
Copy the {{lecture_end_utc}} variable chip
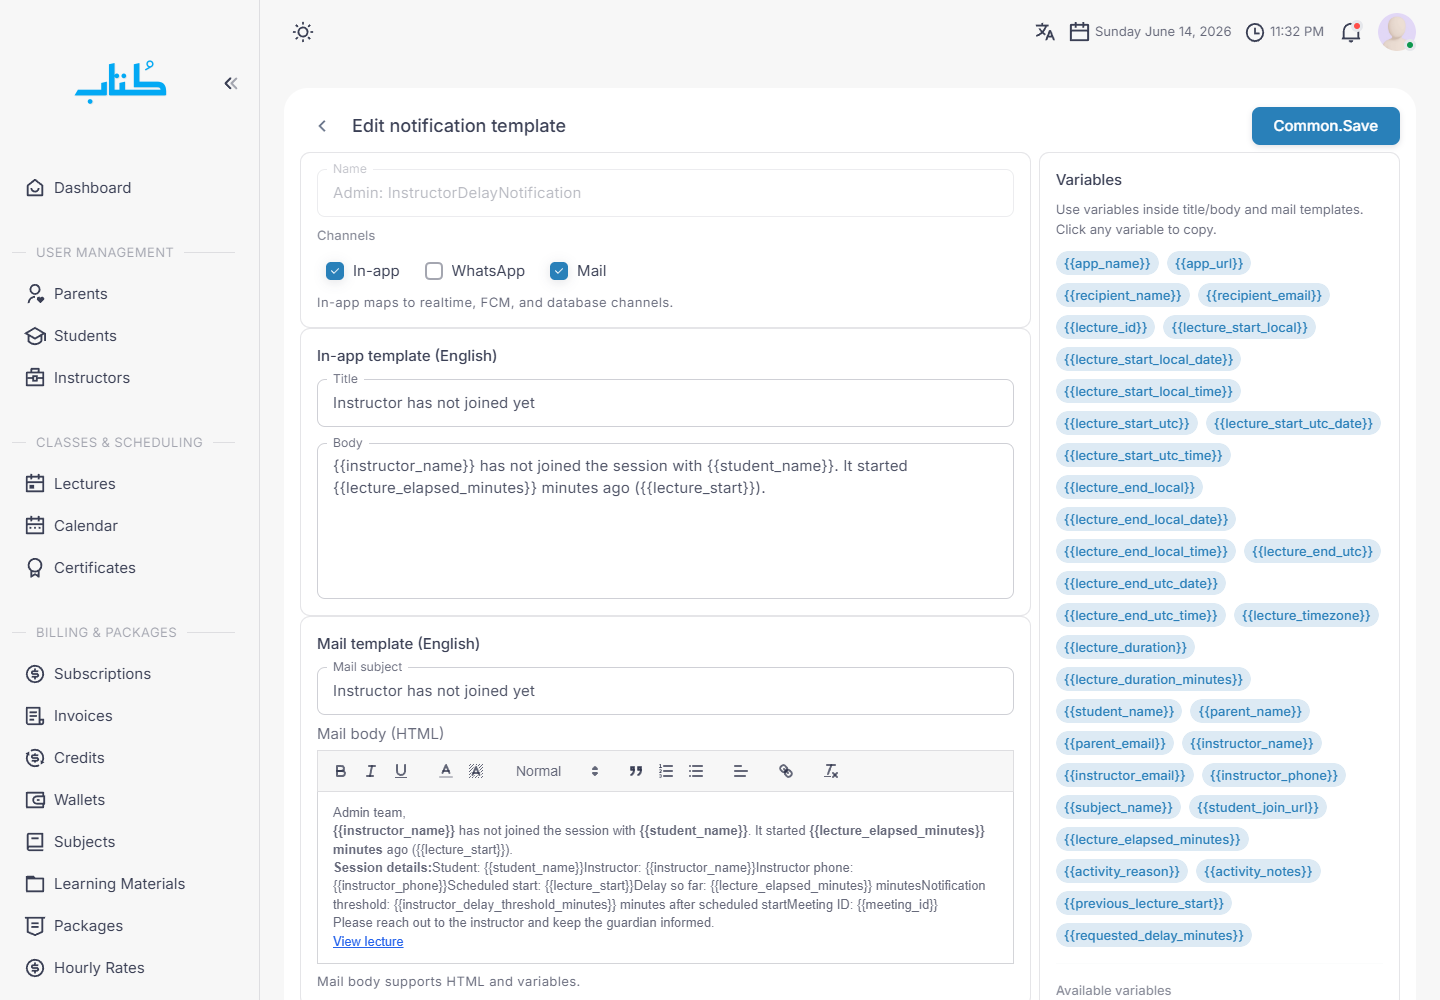coord(1312,552)
